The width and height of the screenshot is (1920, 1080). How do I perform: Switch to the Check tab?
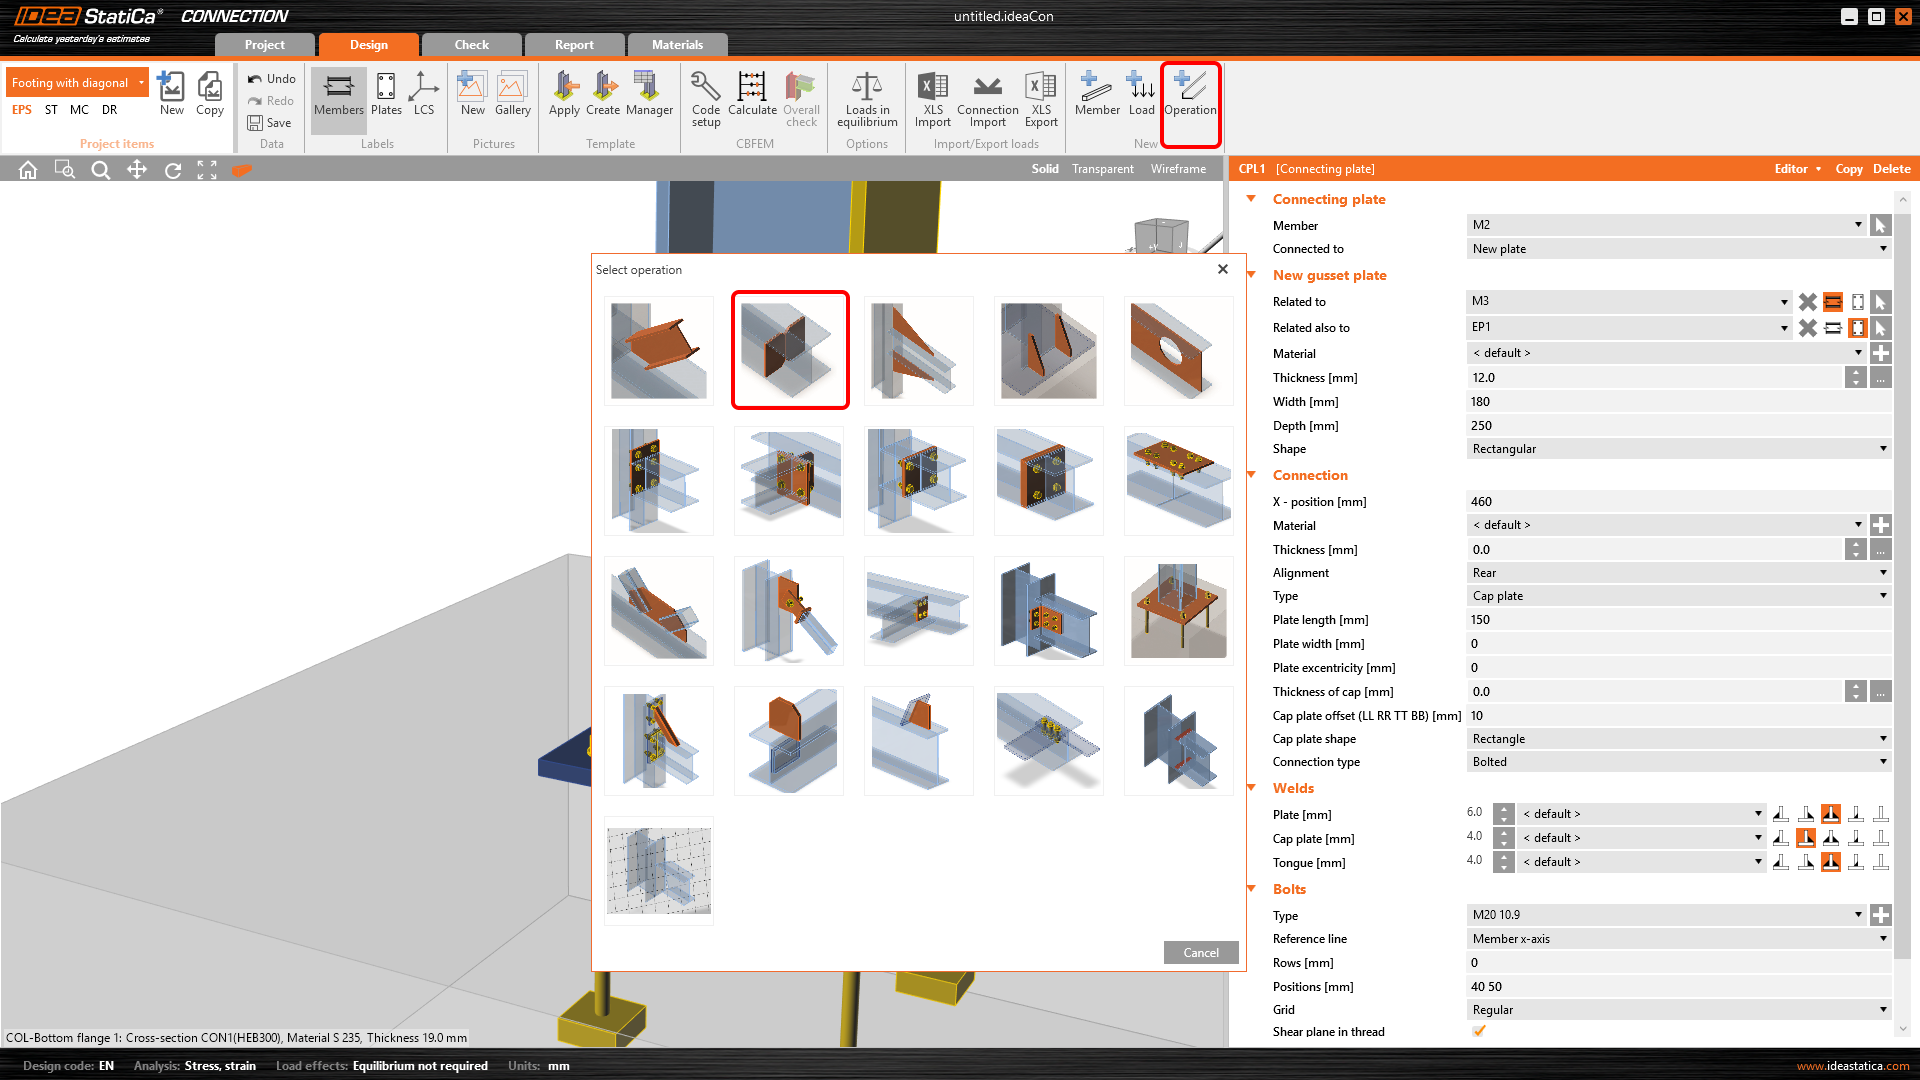tap(471, 45)
